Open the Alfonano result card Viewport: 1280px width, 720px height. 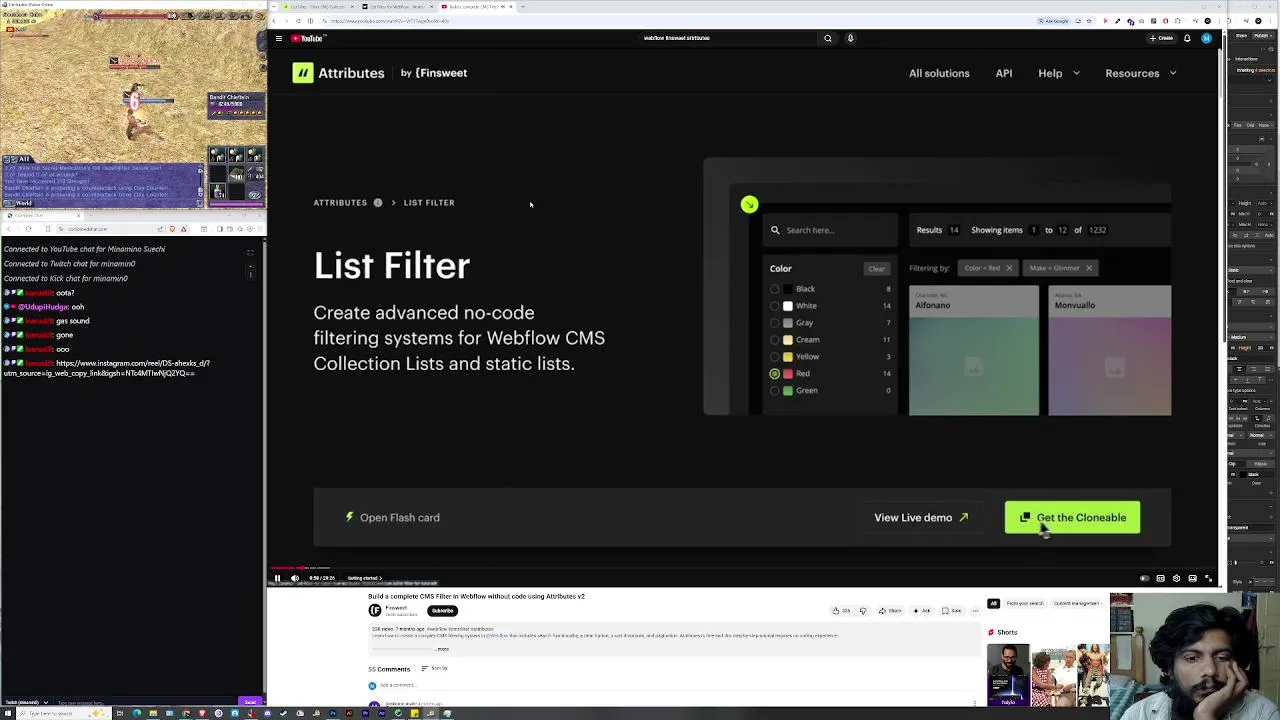tap(974, 350)
